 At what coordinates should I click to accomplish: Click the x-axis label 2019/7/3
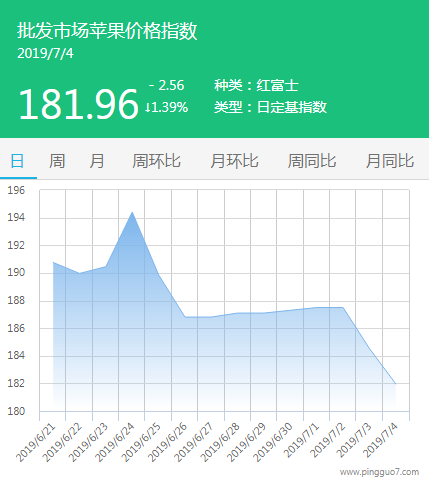click(x=354, y=440)
